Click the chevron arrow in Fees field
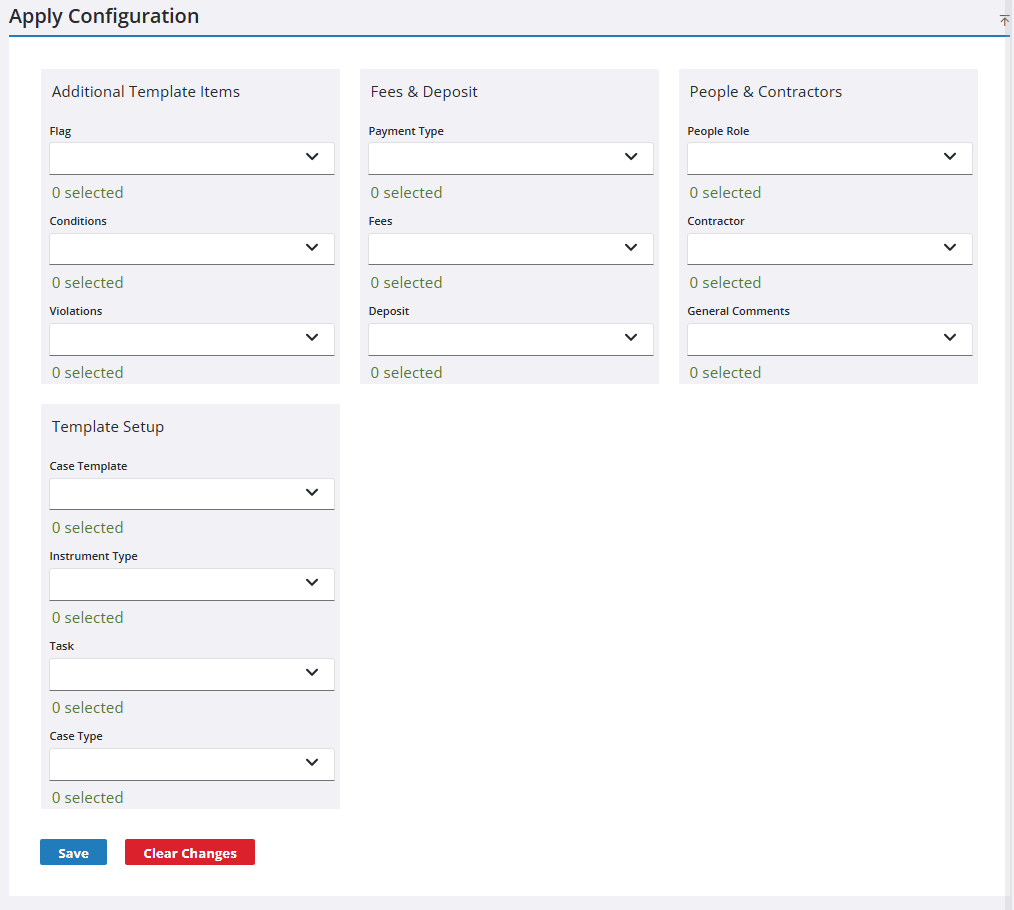Image resolution: width=1014 pixels, height=910 pixels. point(631,247)
